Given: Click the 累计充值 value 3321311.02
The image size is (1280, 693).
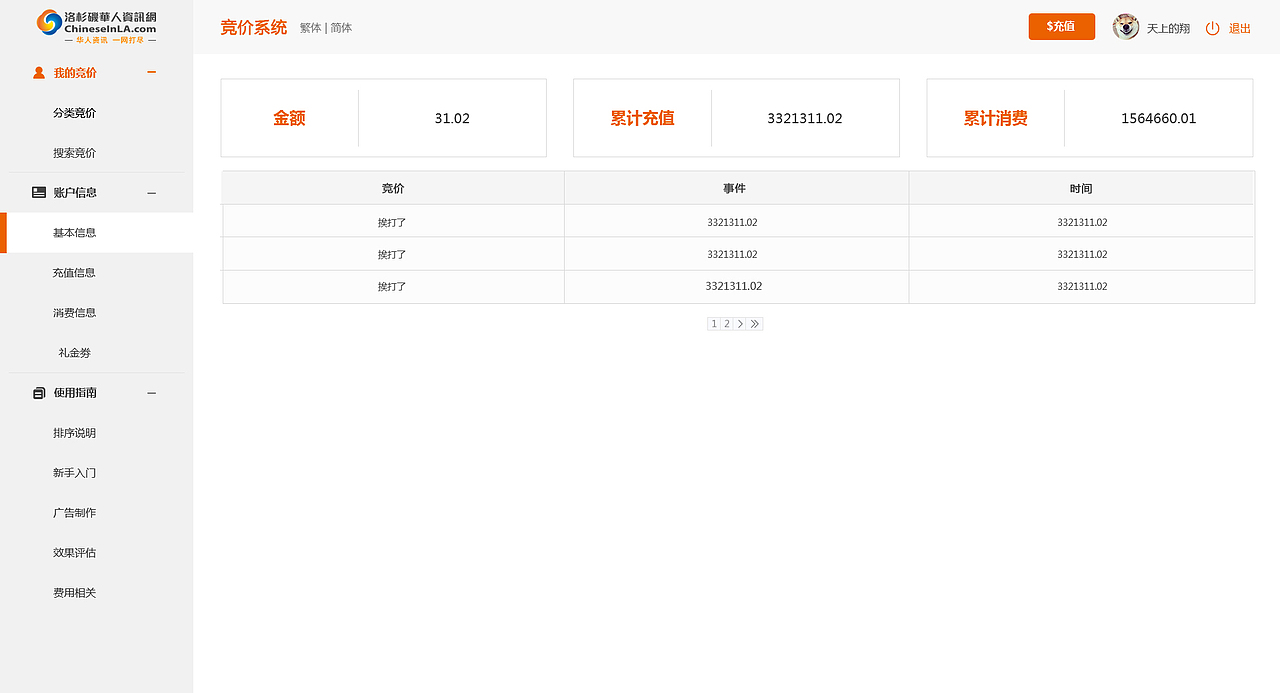Looking at the screenshot, I should click(x=805, y=118).
